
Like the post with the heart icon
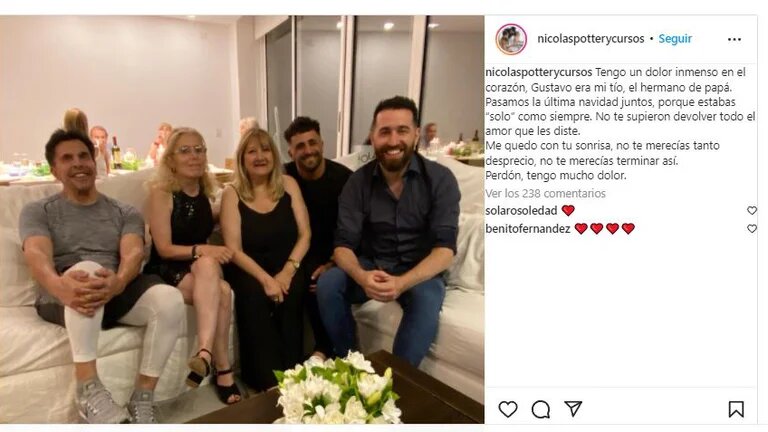pos(508,409)
